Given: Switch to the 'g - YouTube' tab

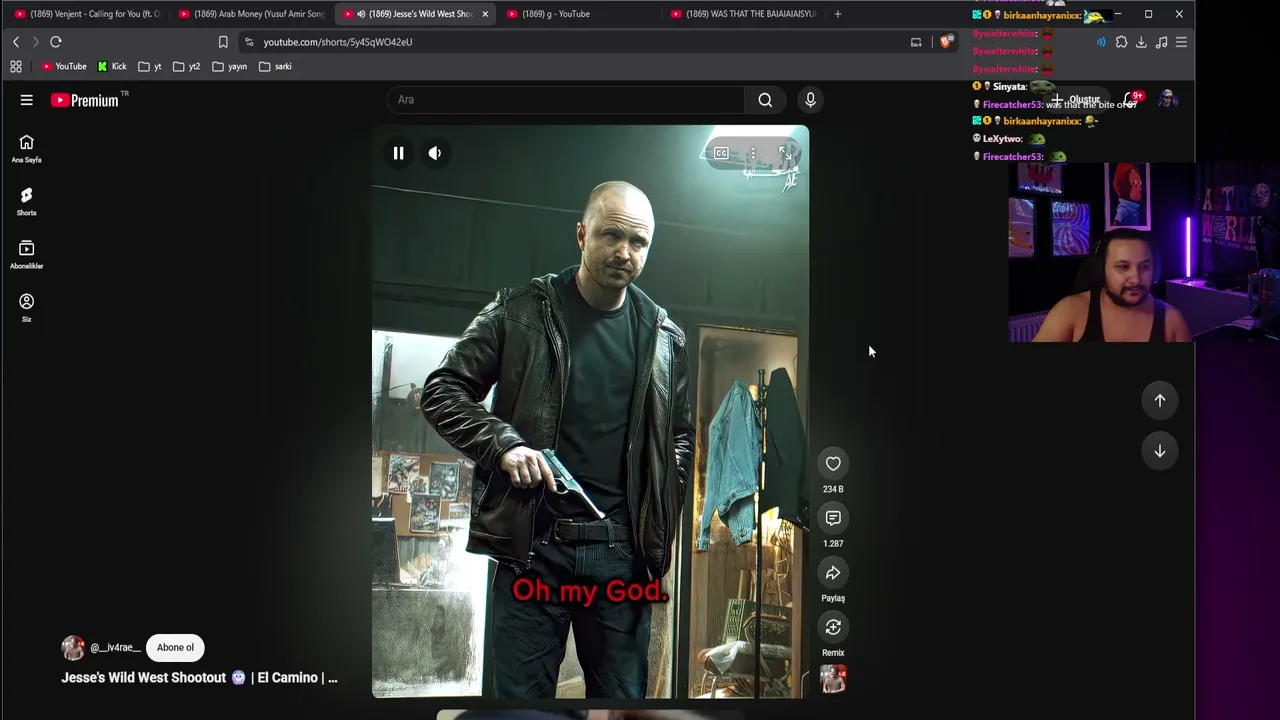Looking at the screenshot, I should click(580, 14).
